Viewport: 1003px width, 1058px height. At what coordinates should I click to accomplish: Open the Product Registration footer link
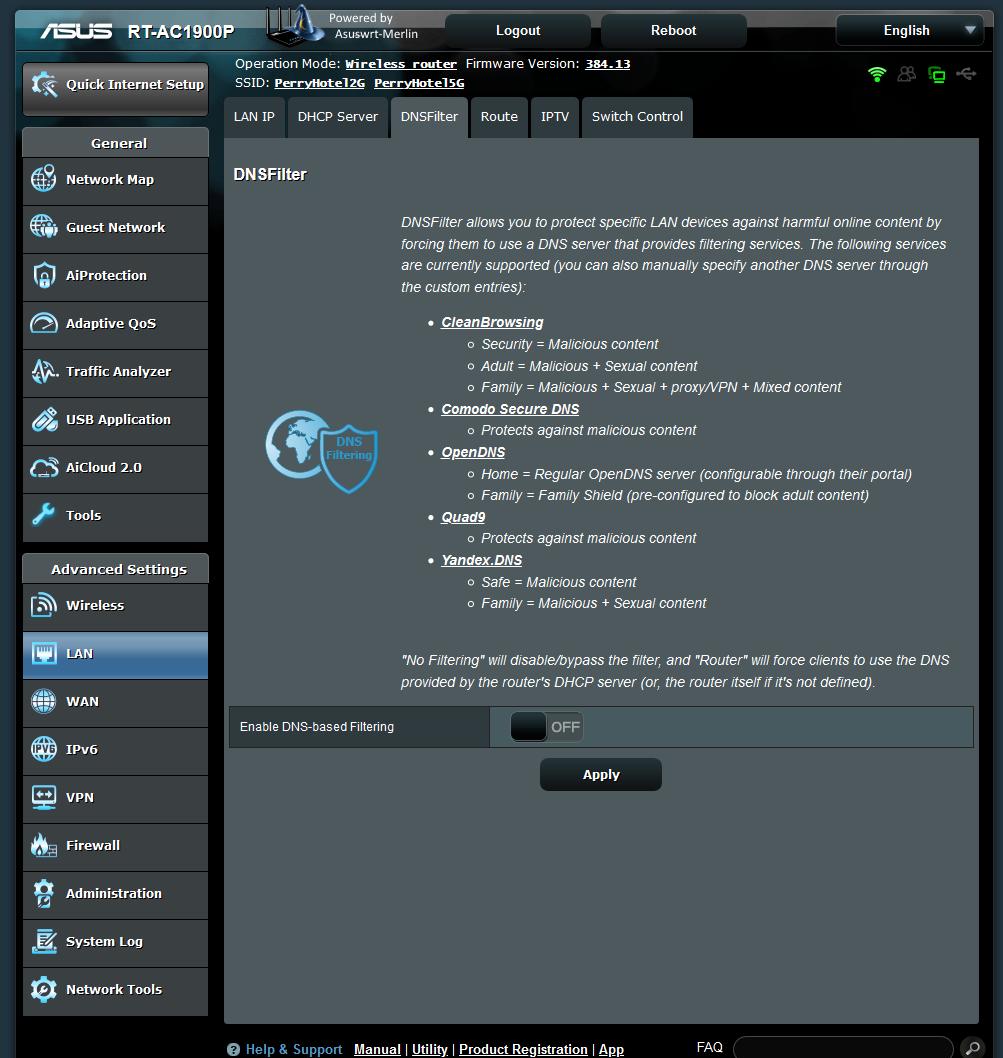(523, 1049)
